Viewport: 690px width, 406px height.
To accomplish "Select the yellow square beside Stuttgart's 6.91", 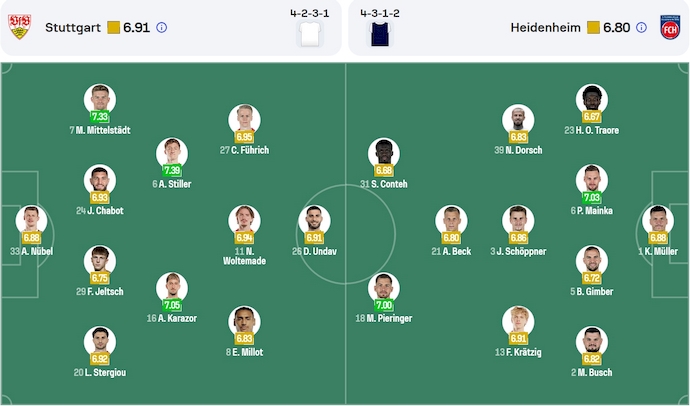I will (113, 28).
